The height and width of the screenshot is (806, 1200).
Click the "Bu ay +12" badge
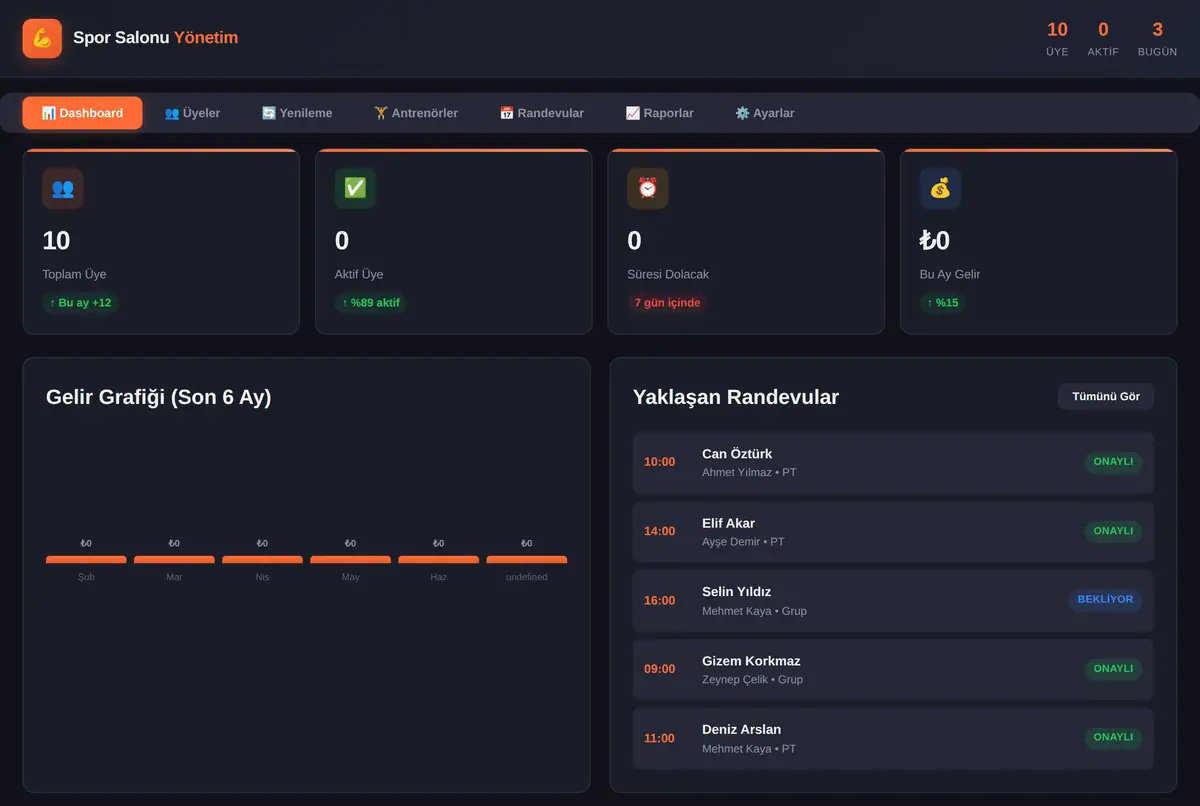tap(81, 303)
